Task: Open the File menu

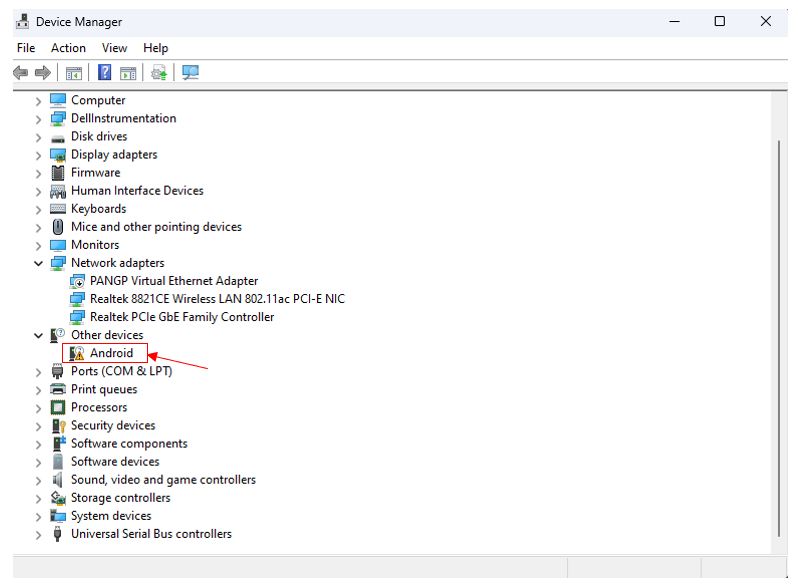Action: point(26,48)
